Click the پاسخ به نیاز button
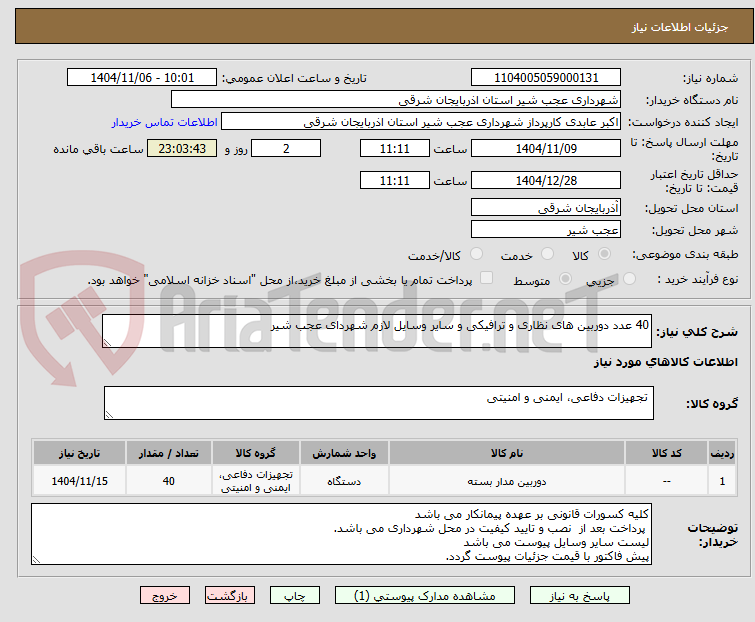 (x=580, y=596)
